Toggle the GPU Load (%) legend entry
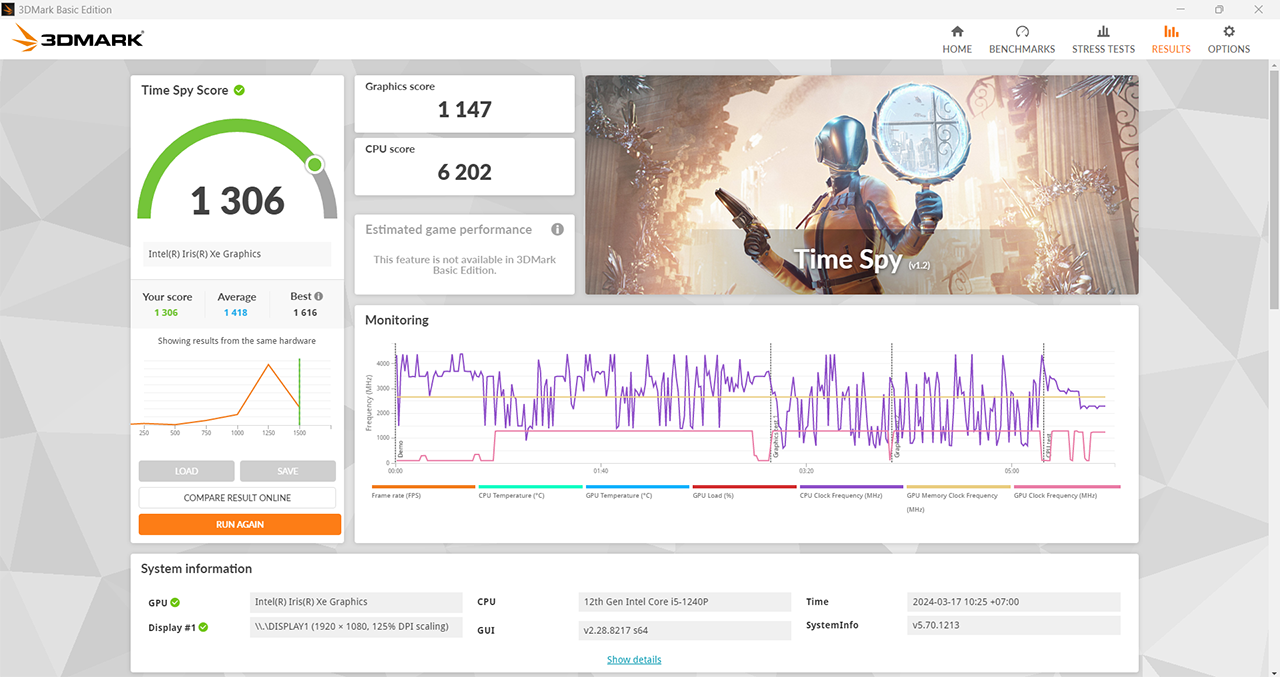The height and width of the screenshot is (677, 1280). (x=744, y=492)
